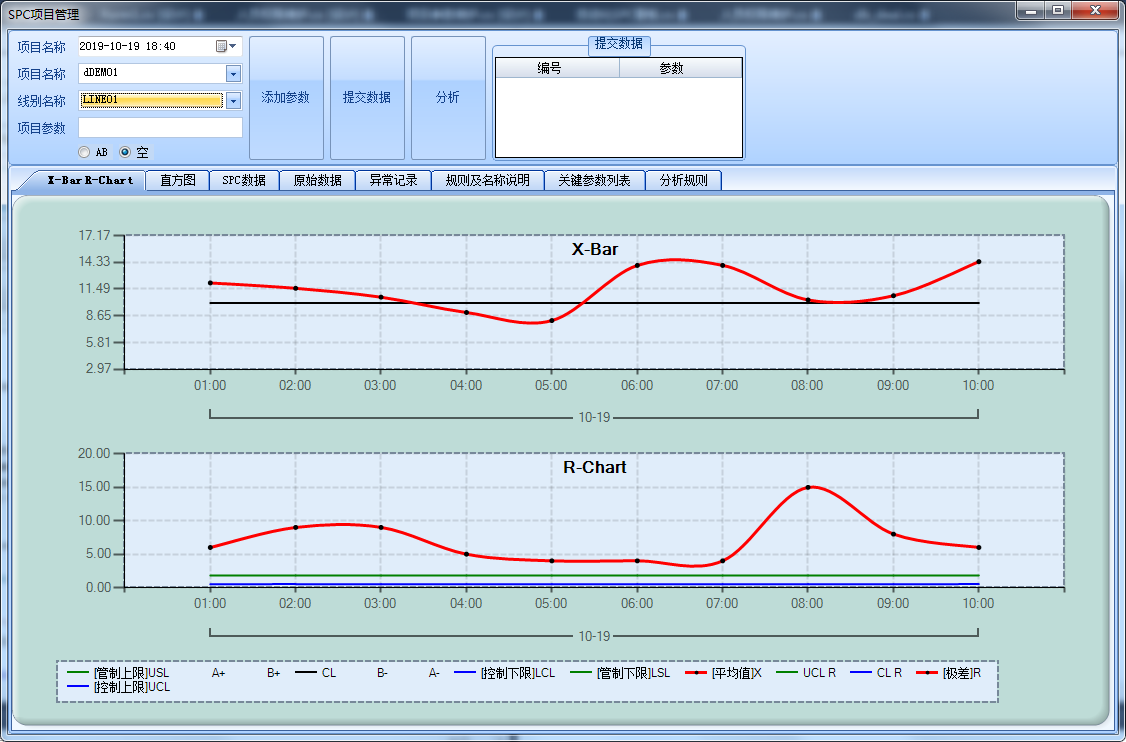
Task: Click the 提交数据 button
Action: (367, 98)
